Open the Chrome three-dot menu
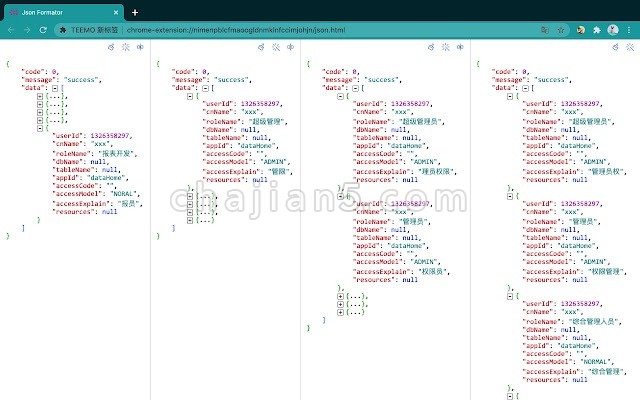 629,30
